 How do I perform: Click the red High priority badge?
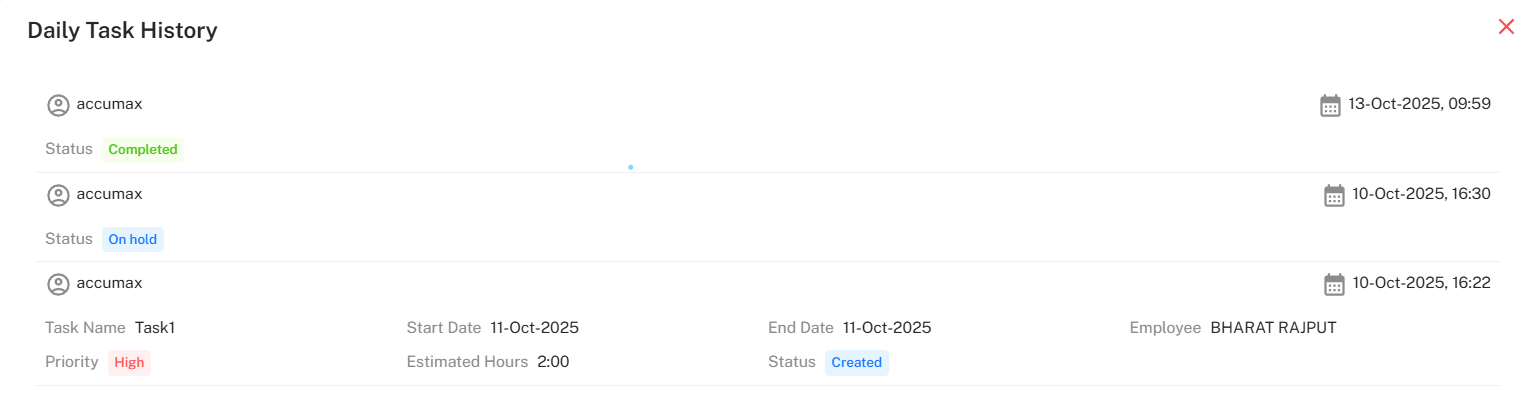(129, 363)
